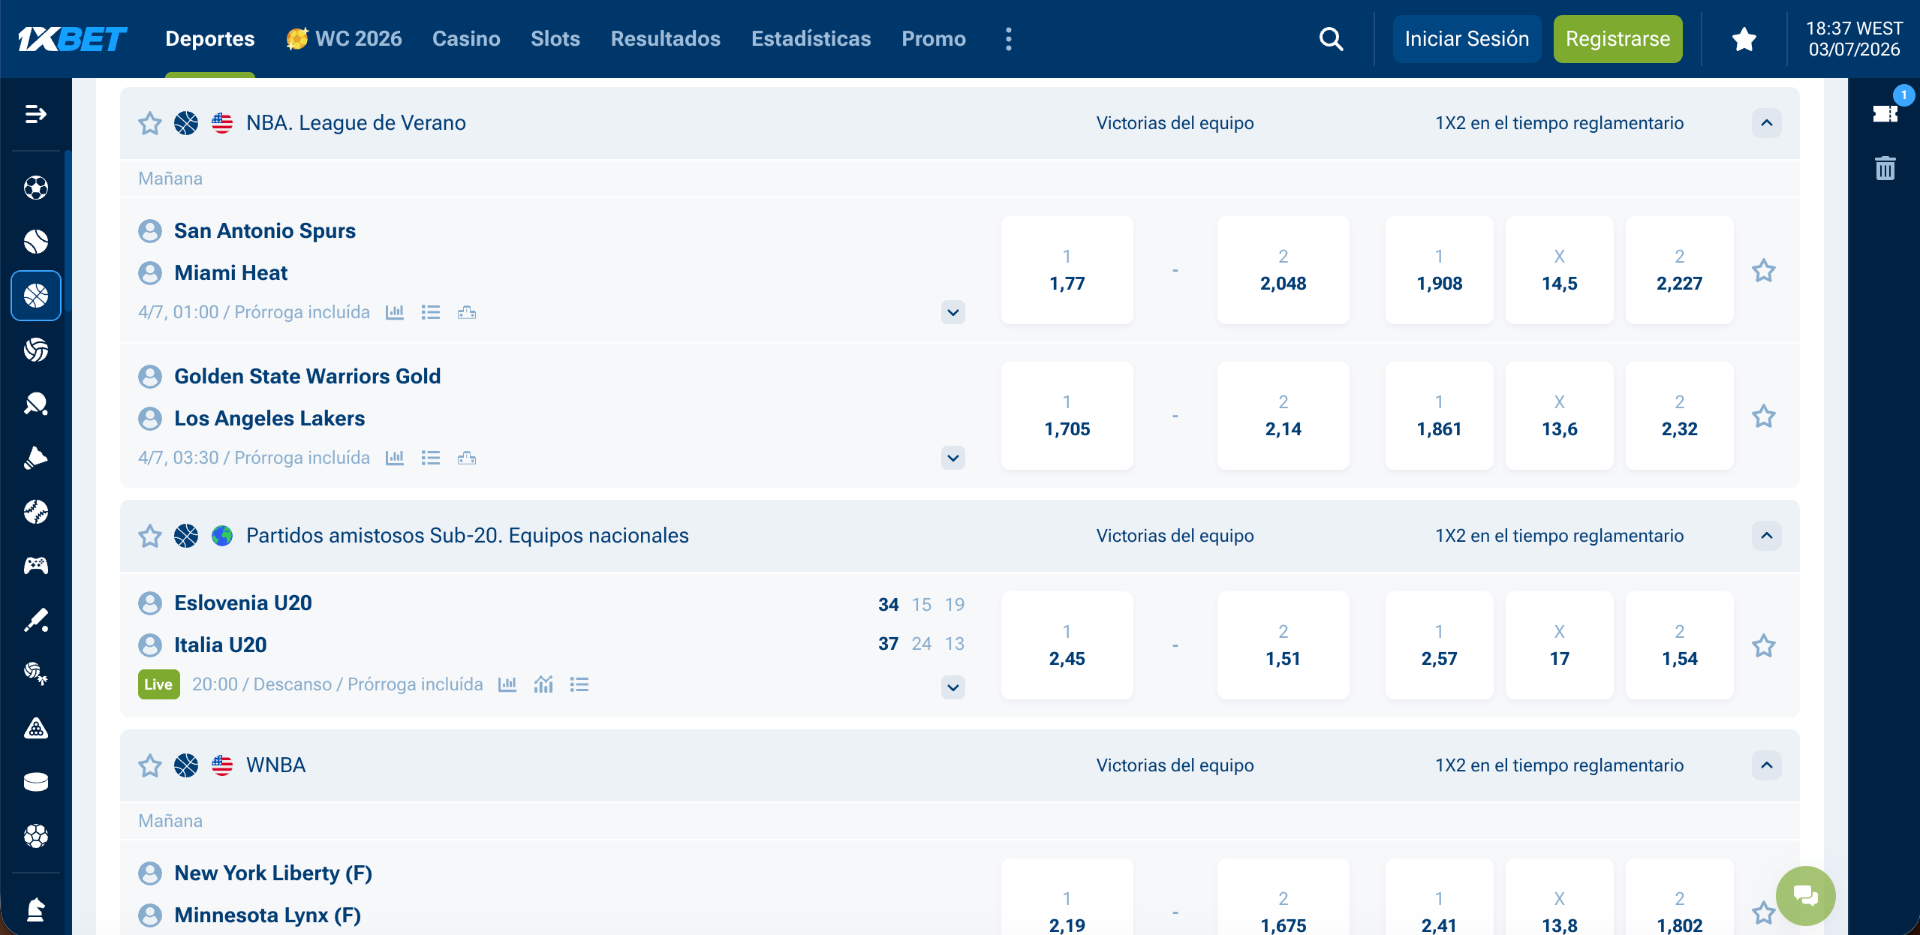
Task: Favorite the Liberty vs Lynx match
Action: (1764, 913)
